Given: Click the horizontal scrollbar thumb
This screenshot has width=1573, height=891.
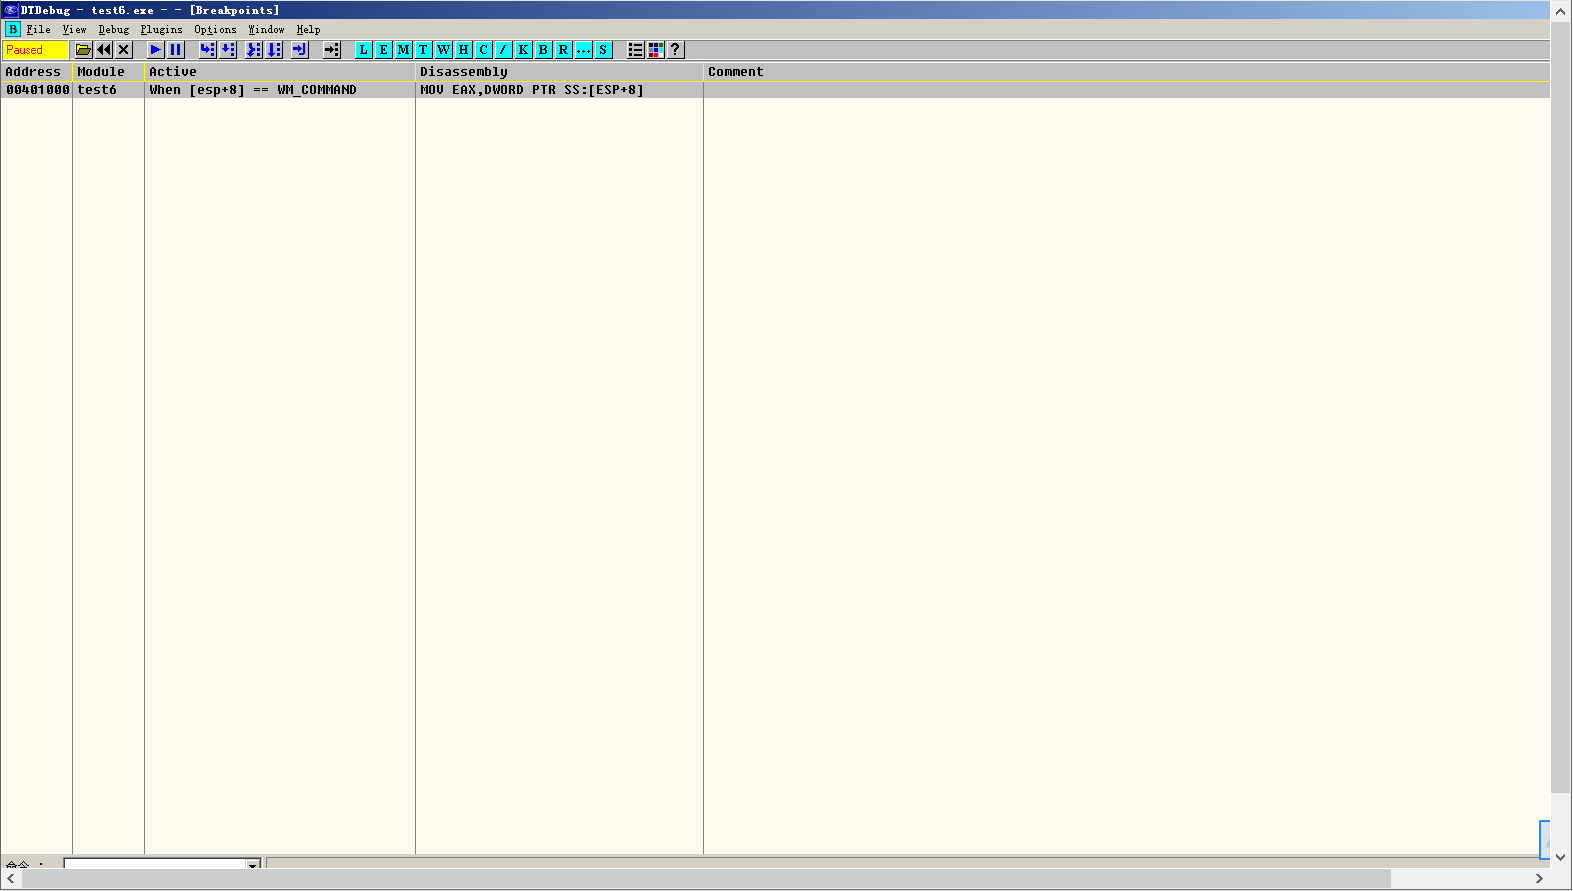Looking at the screenshot, I should (x=706, y=878).
